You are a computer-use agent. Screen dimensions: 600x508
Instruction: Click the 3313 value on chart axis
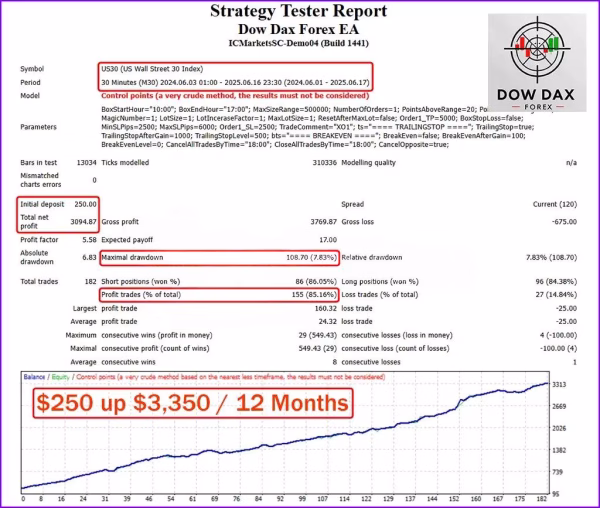(x=559, y=385)
